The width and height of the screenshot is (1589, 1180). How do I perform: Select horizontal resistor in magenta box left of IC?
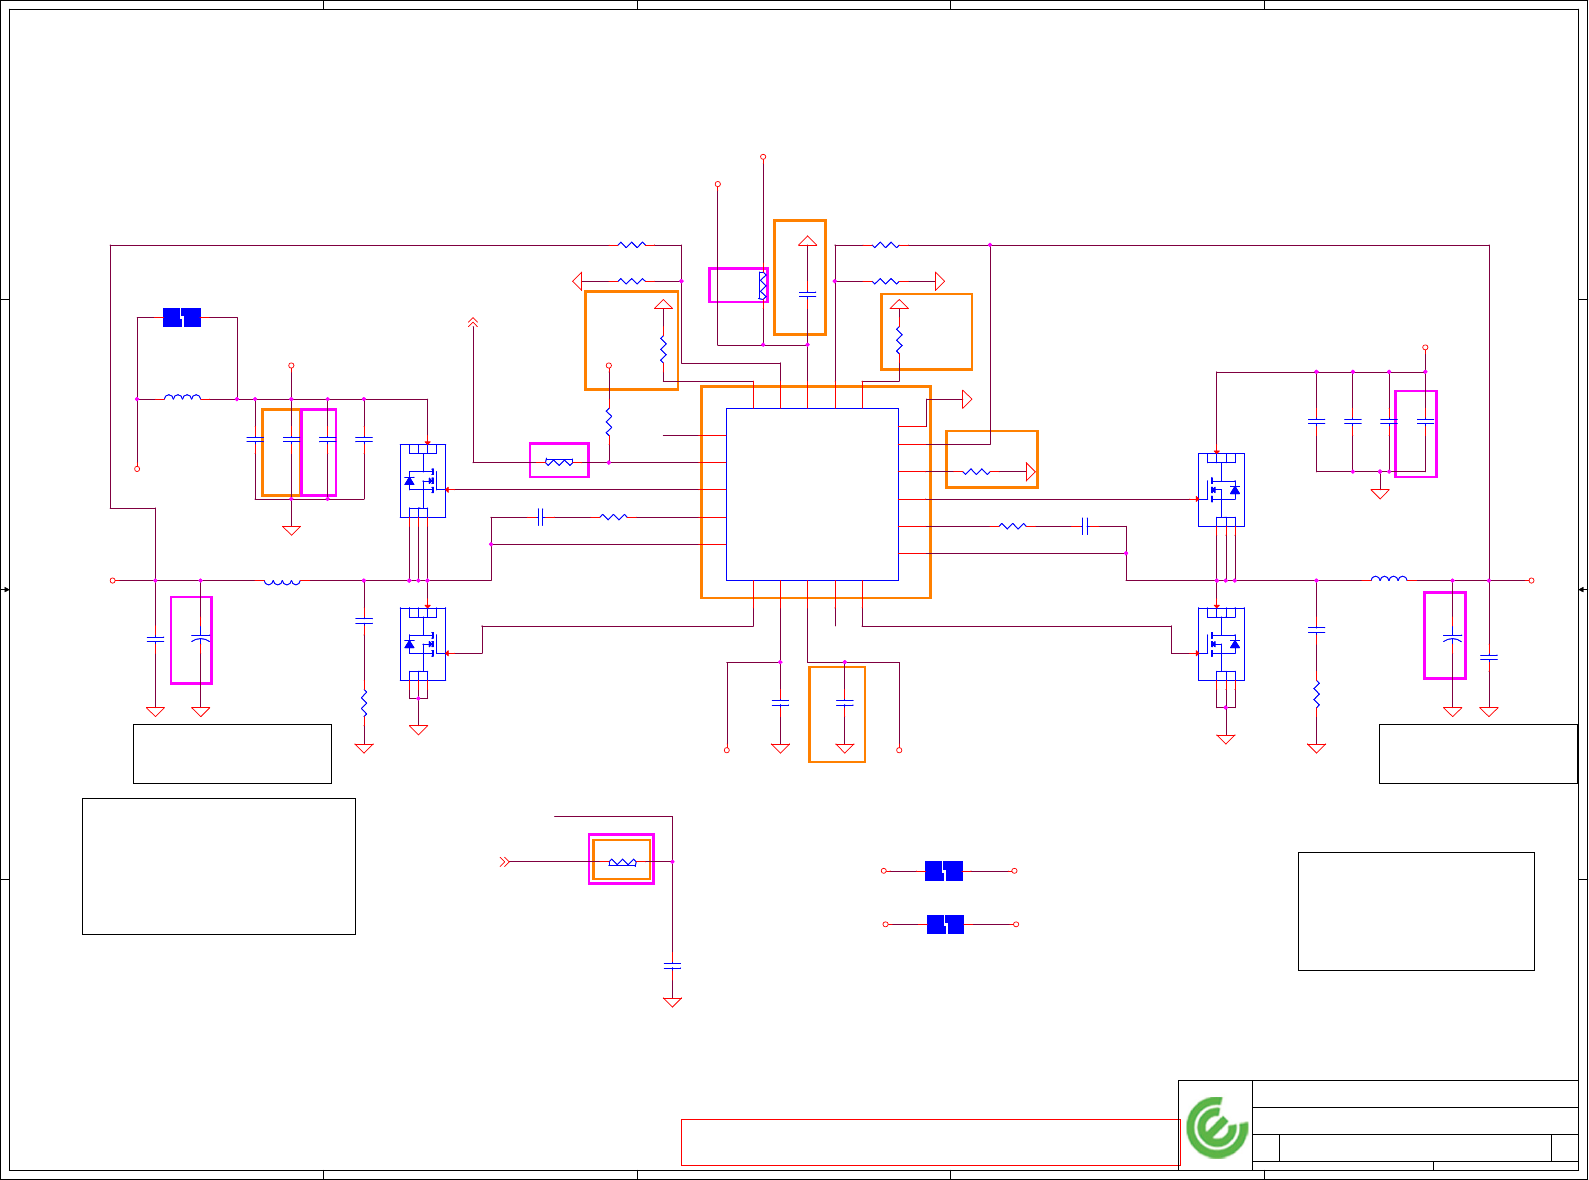coord(559,462)
